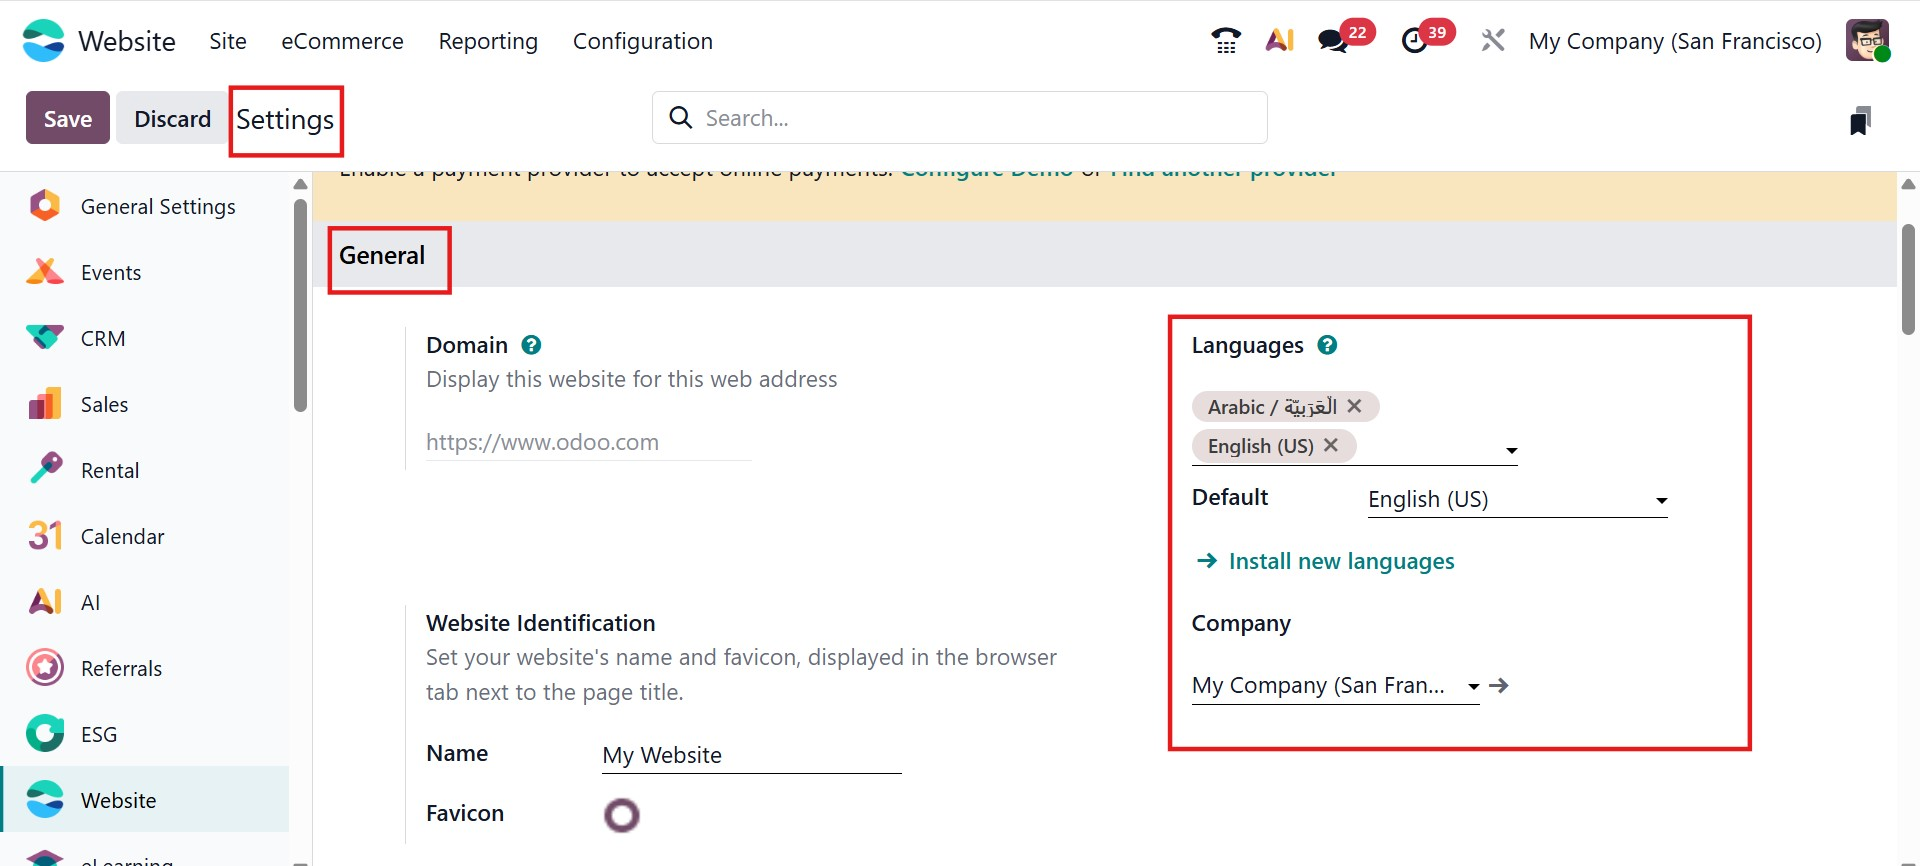Open the activities clock icon
Viewport: 1920px width, 866px height.
[1414, 41]
